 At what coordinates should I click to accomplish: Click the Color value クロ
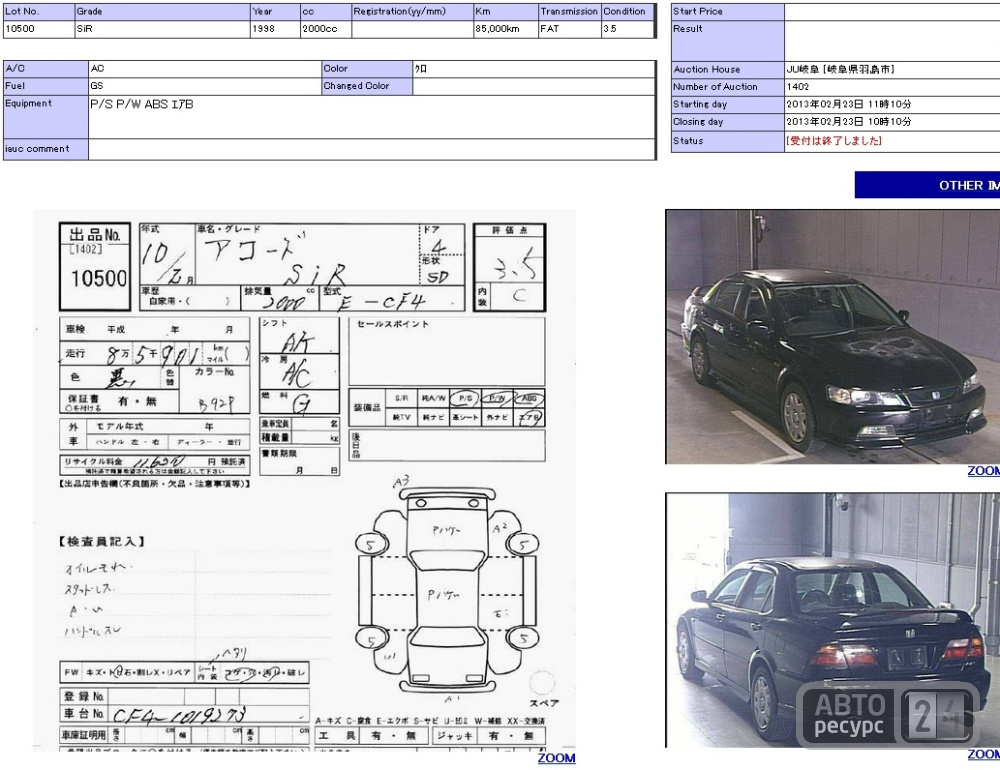coord(421,68)
